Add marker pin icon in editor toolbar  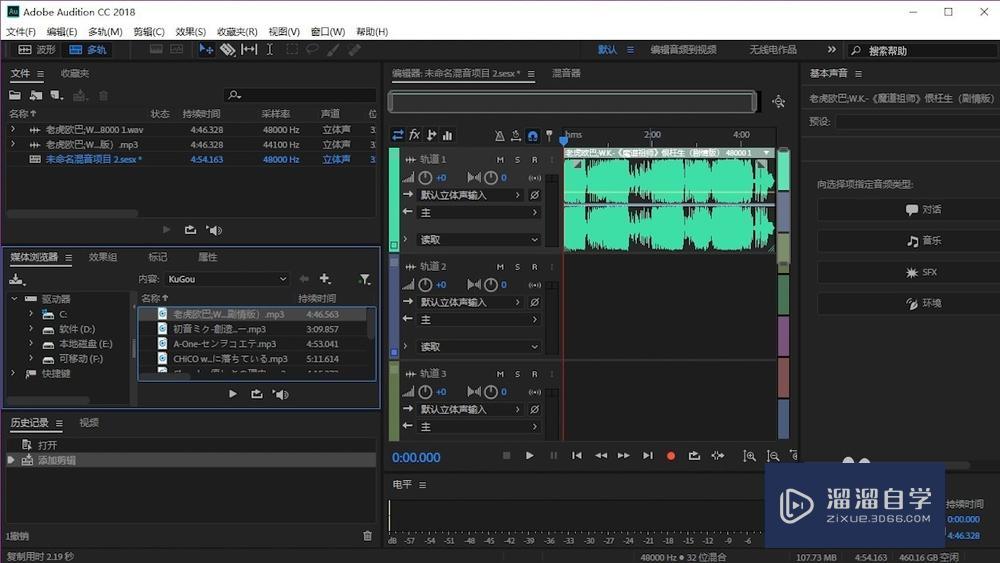pos(549,135)
